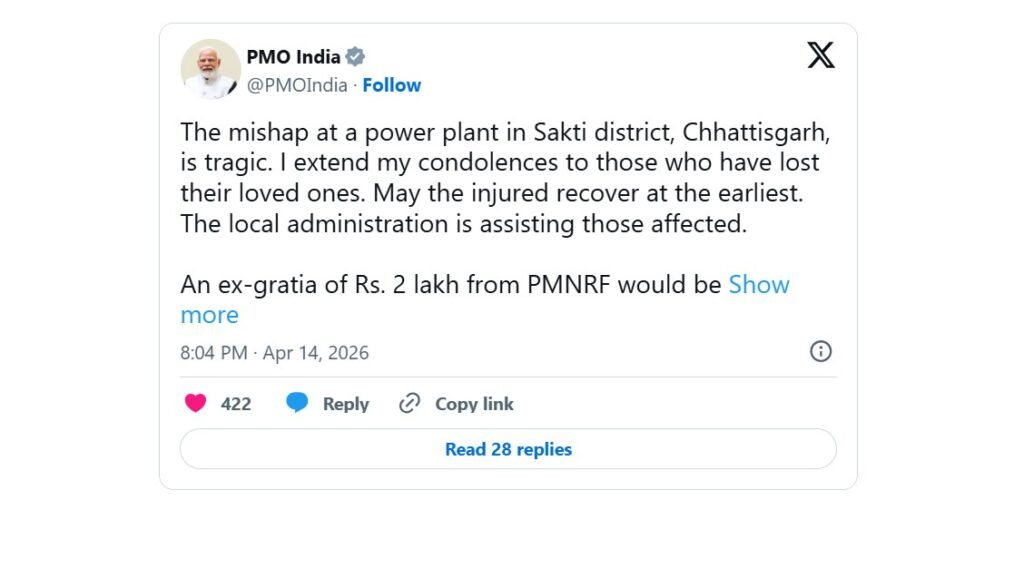Click the Reply text label
The width and height of the screenshot is (1024, 578).
click(x=344, y=403)
